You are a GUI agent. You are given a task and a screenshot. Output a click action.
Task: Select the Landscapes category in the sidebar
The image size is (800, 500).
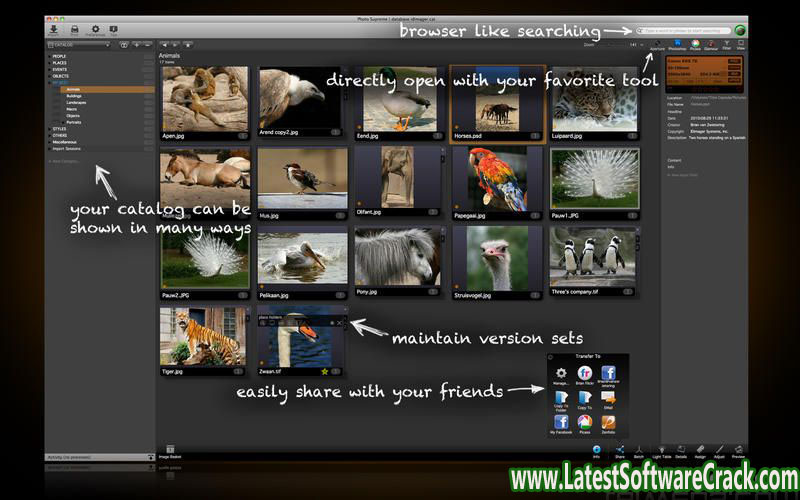point(76,102)
